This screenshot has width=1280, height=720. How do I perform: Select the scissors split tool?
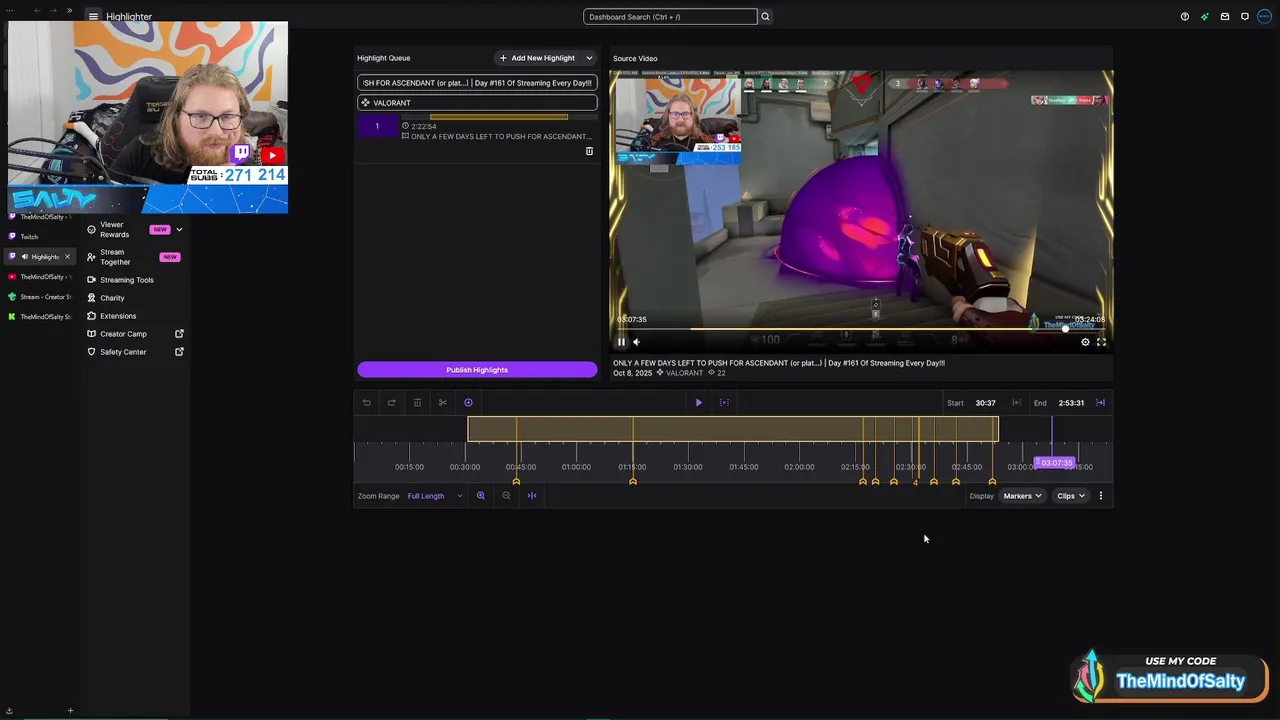point(442,403)
